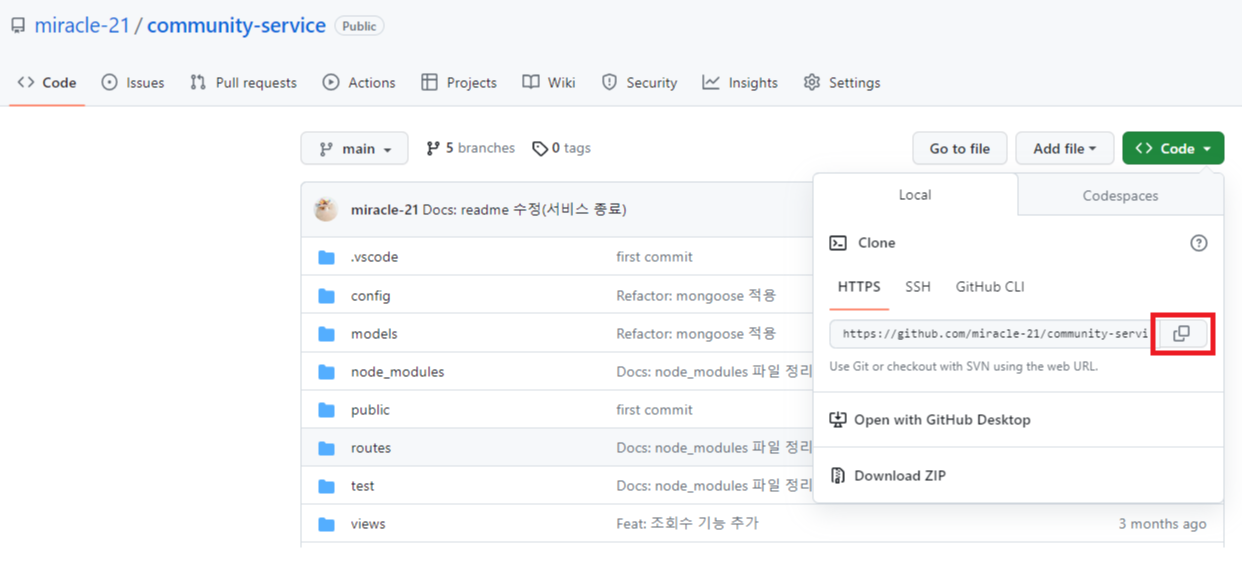
Task: Switch to the Codespaces tab
Action: click(1120, 196)
